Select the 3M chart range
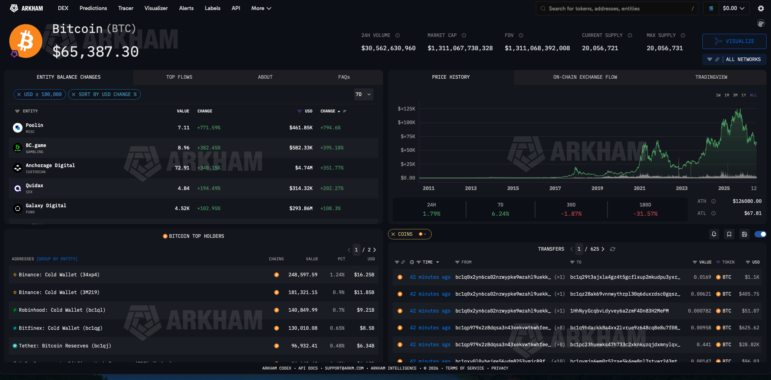The image size is (771, 380). (735, 95)
